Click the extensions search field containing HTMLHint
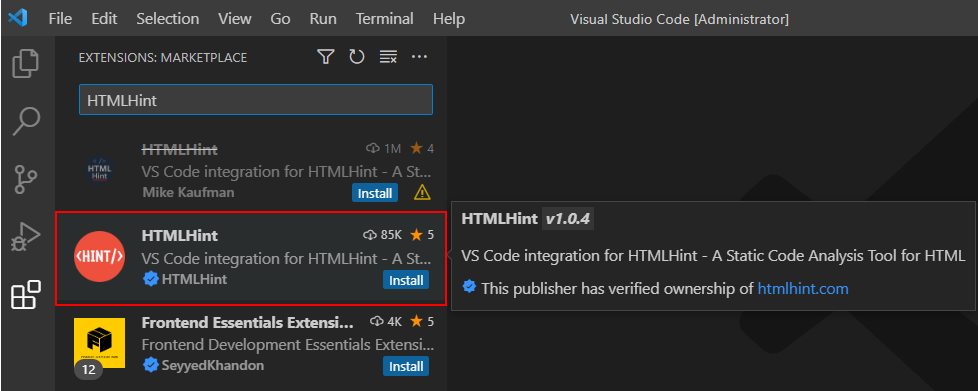This screenshot has width=978, height=391. click(256, 100)
